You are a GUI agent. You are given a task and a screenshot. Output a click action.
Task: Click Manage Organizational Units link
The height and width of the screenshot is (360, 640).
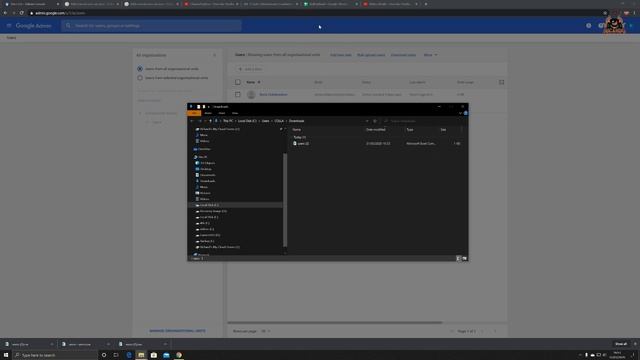point(177,331)
